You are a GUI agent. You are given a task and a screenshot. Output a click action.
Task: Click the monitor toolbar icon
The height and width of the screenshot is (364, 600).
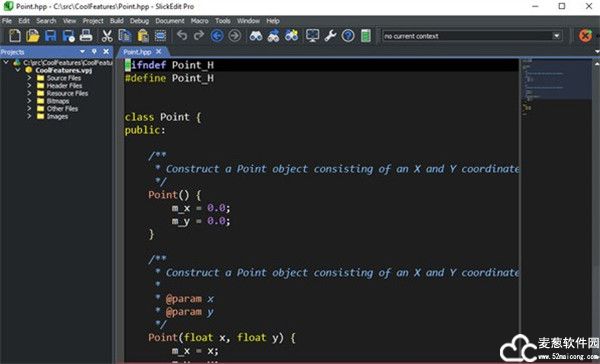(x=312, y=36)
